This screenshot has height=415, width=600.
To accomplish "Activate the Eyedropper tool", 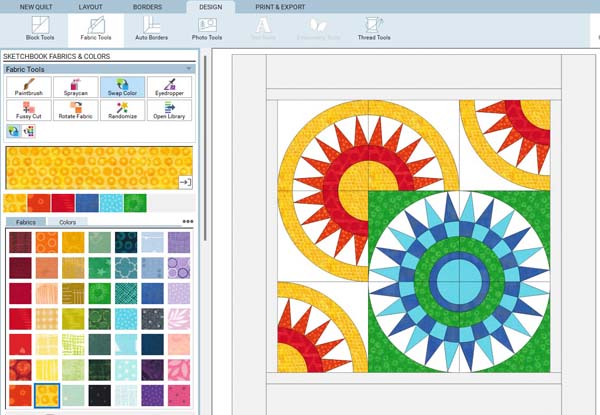I will click(169, 87).
